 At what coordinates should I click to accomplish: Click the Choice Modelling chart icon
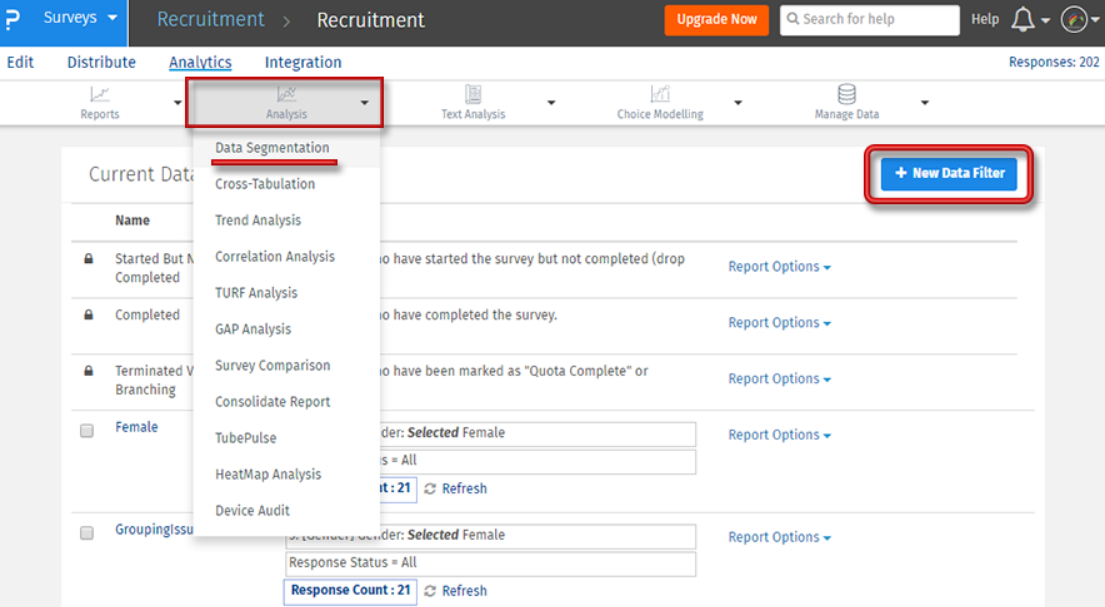660,94
